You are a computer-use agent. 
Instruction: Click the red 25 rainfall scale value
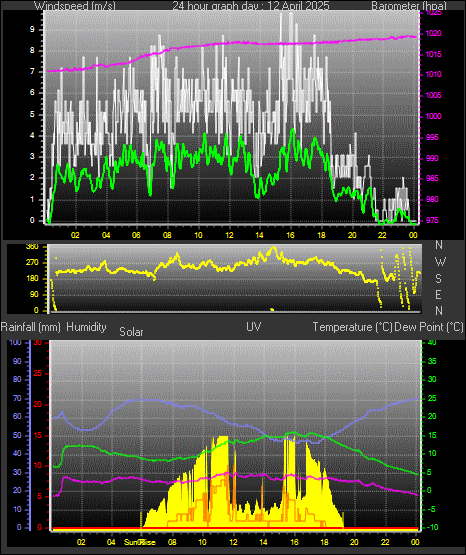38,373
